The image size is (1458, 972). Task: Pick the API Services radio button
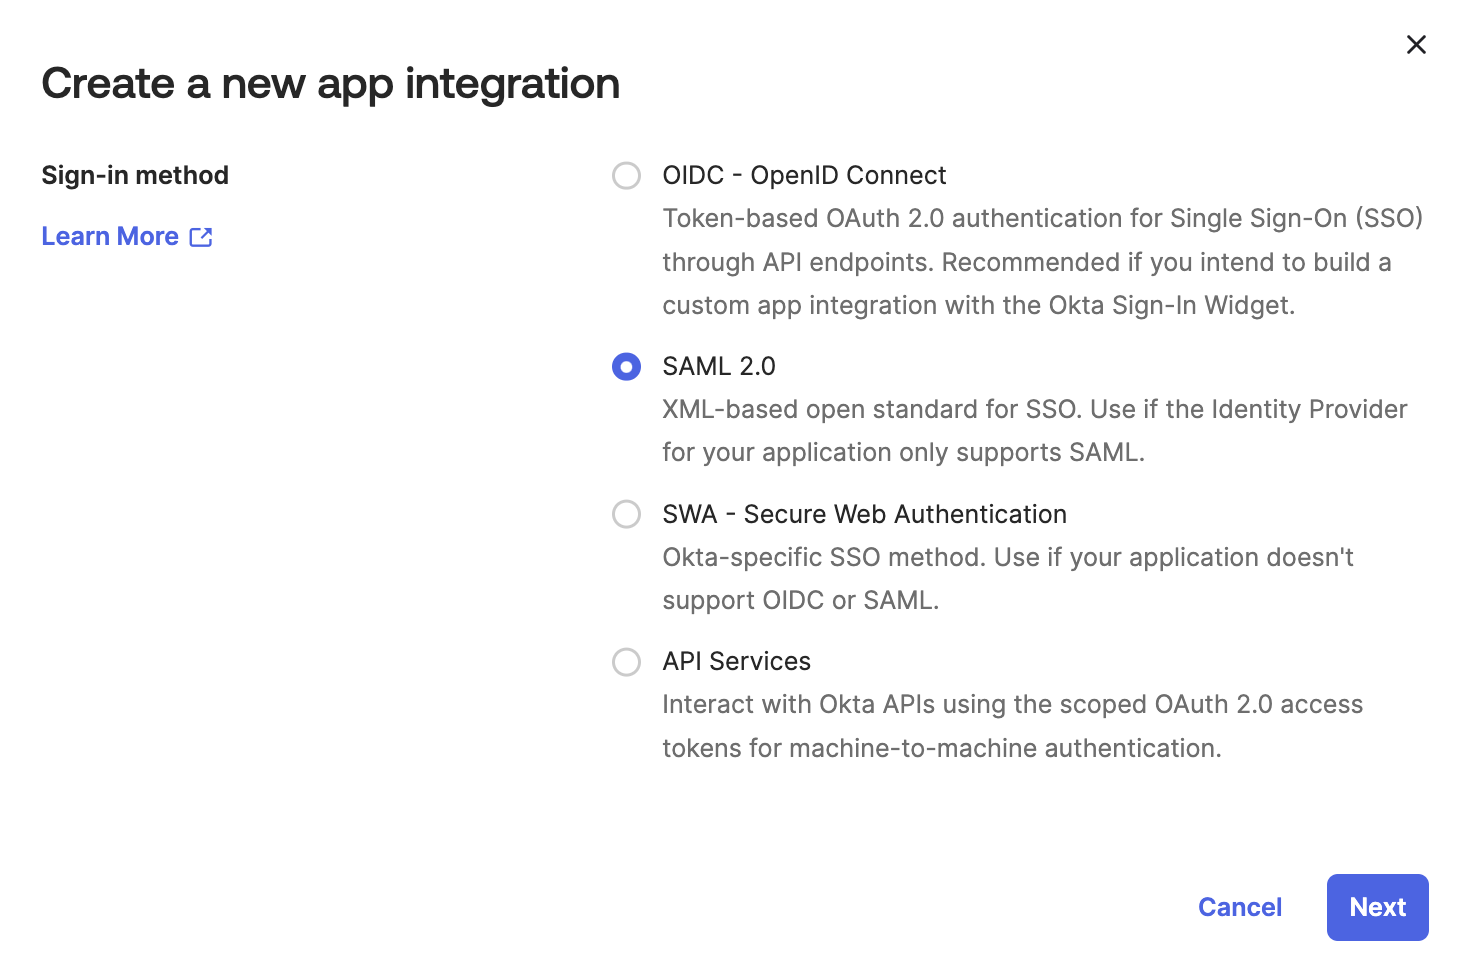point(626,662)
